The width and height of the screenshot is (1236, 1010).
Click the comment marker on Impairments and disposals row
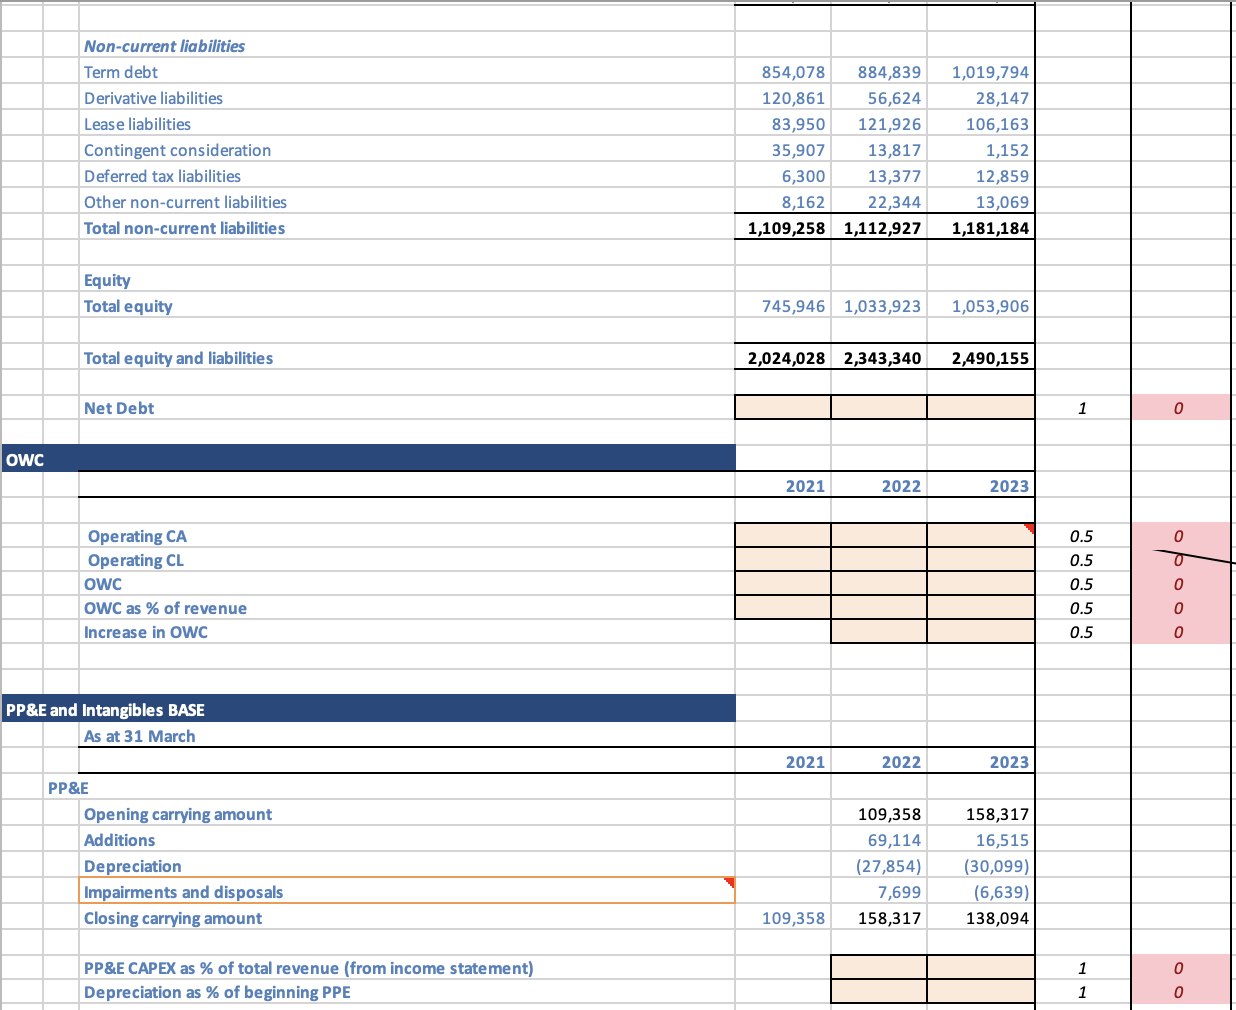click(x=731, y=884)
